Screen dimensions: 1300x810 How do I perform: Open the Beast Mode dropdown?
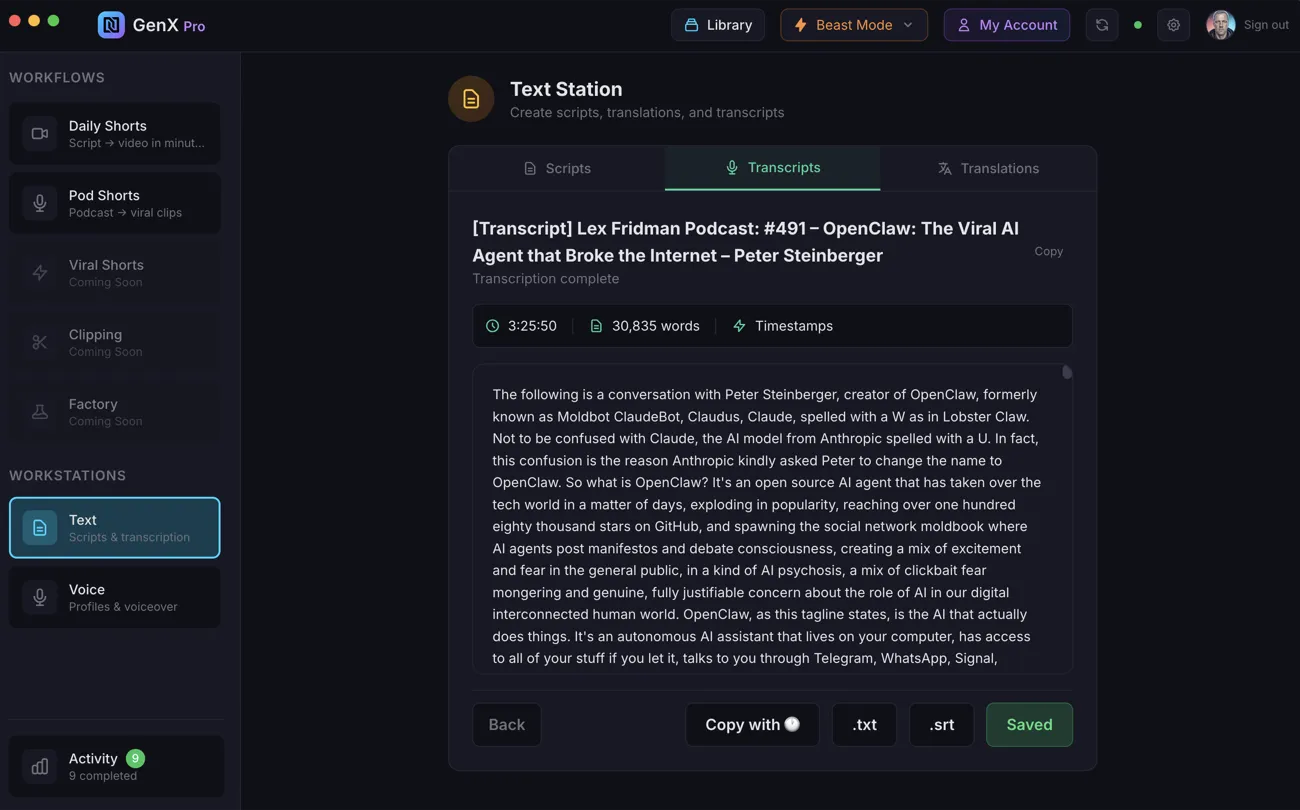click(x=853, y=24)
